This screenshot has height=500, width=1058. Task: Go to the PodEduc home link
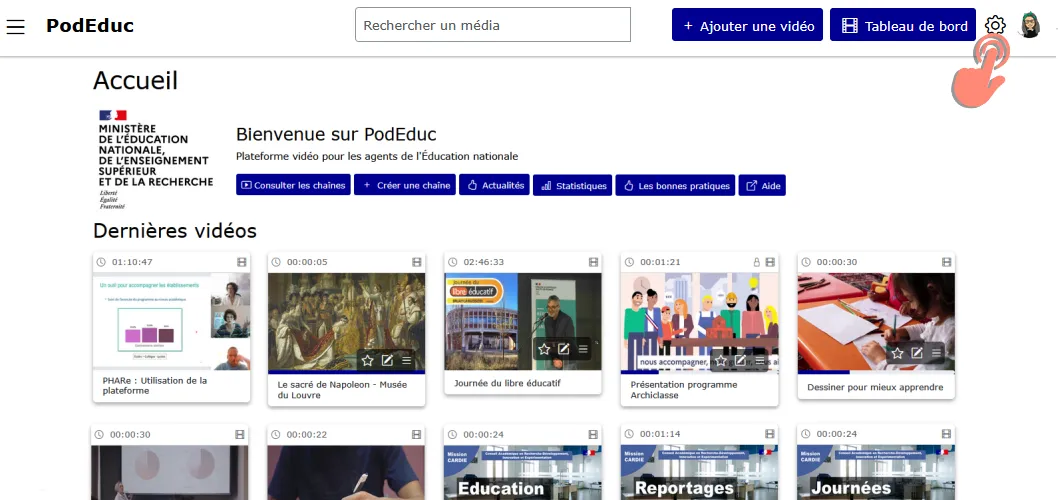point(90,26)
